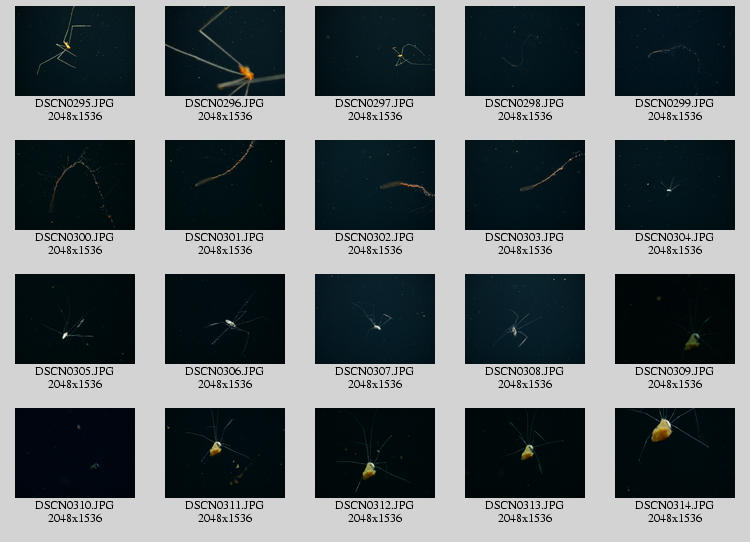Open the DSCN0311.JPG thumbnail
Viewport: 750px width, 542px height.
[x=225, y=453]
